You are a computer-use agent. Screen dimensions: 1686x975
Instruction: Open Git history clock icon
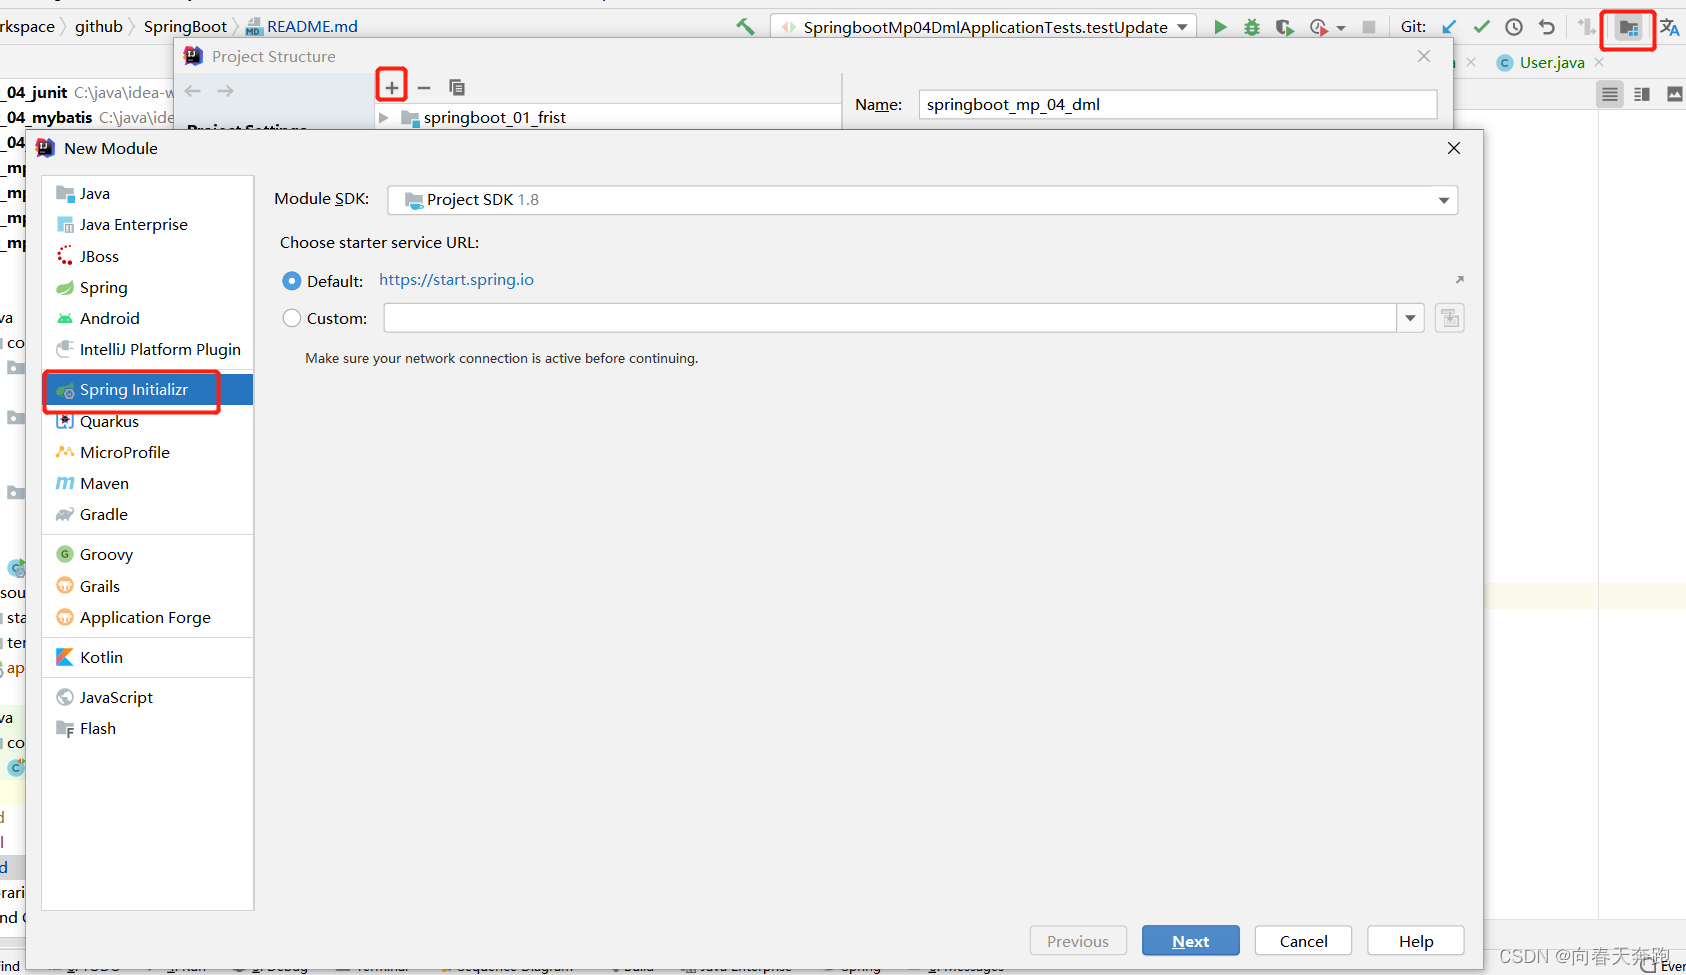pyautogui.click(x=1514, y=27)
